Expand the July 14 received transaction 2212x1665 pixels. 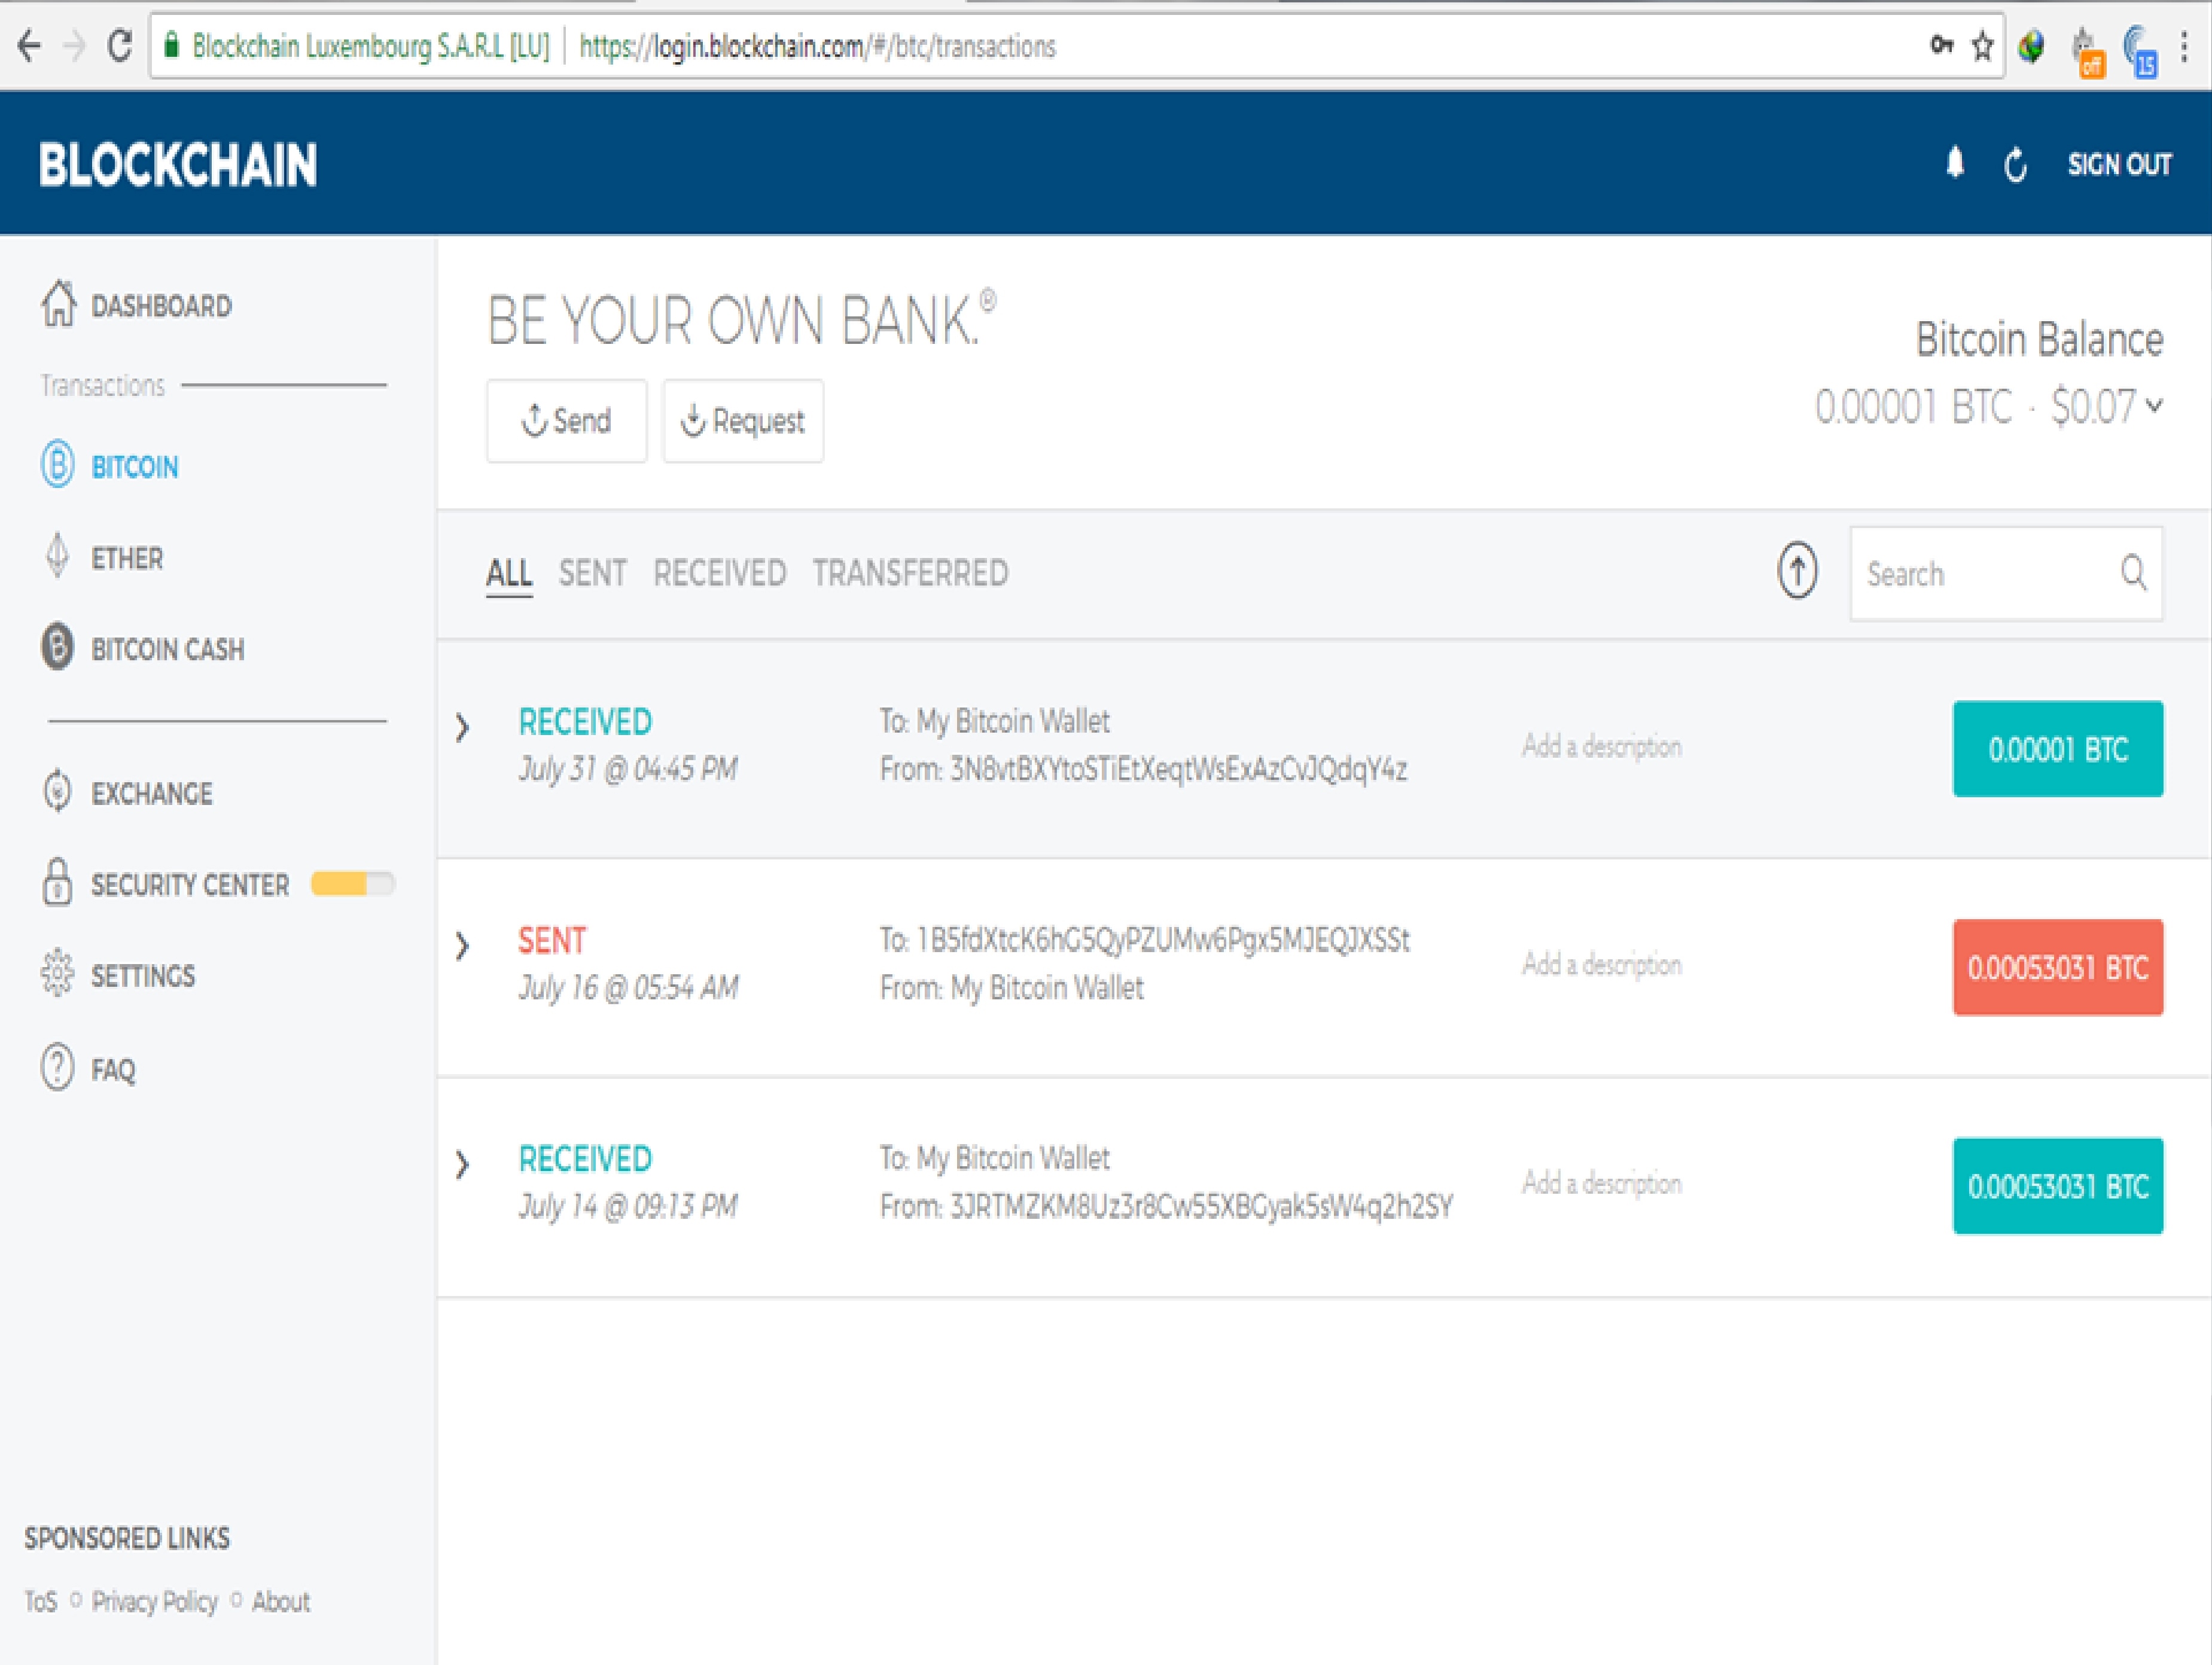[462, 1164]
